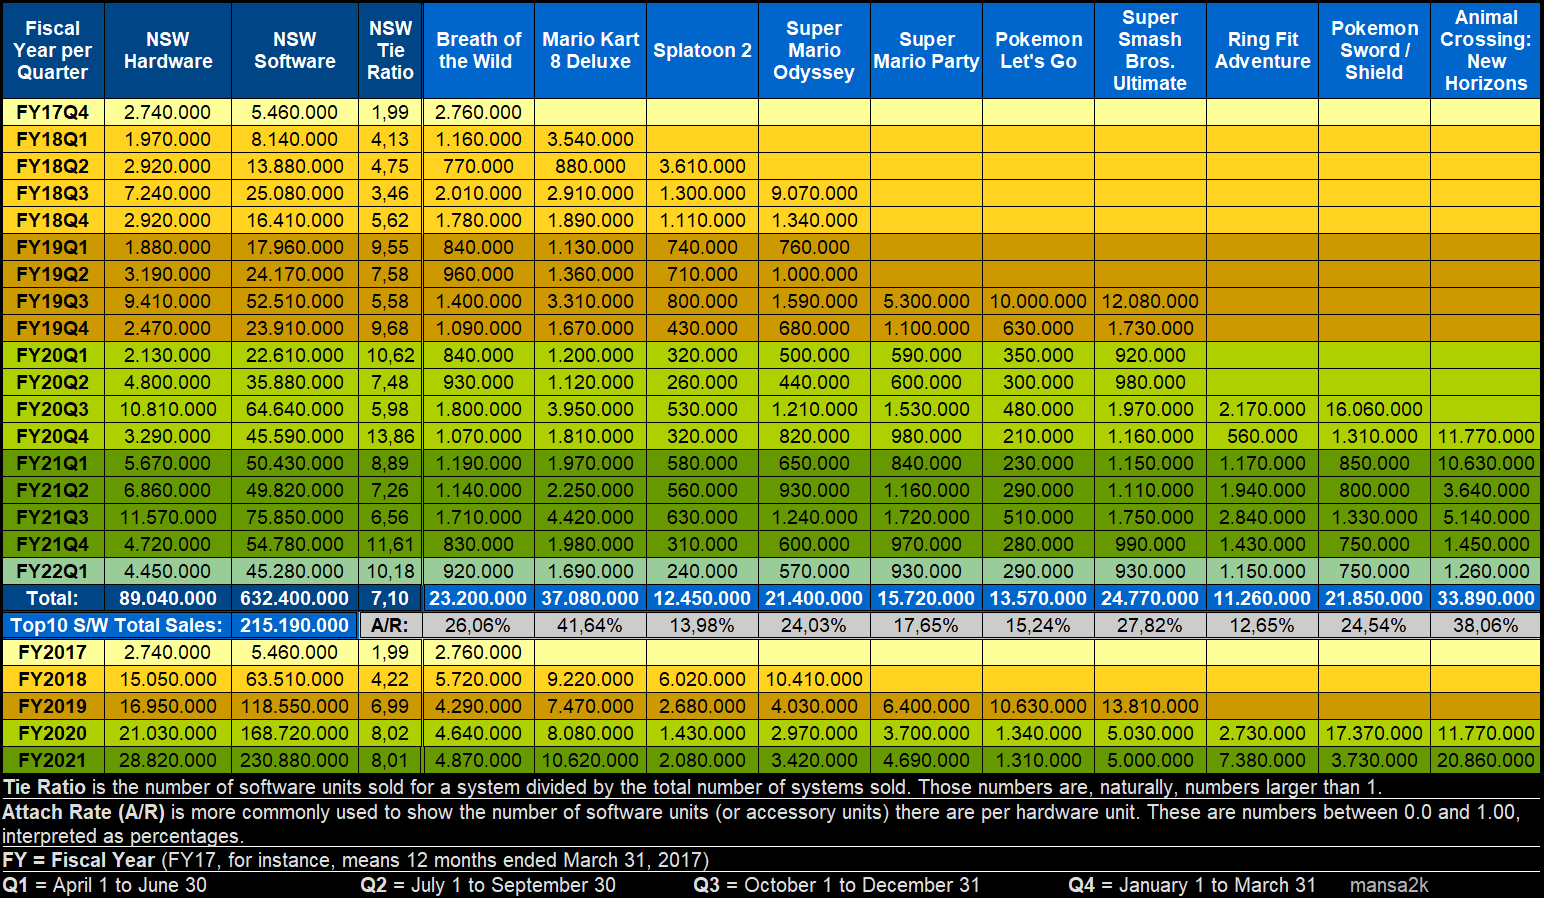Click the Top10 S/W Total Sales label
1544x898 pixels.
pos(117,625)
